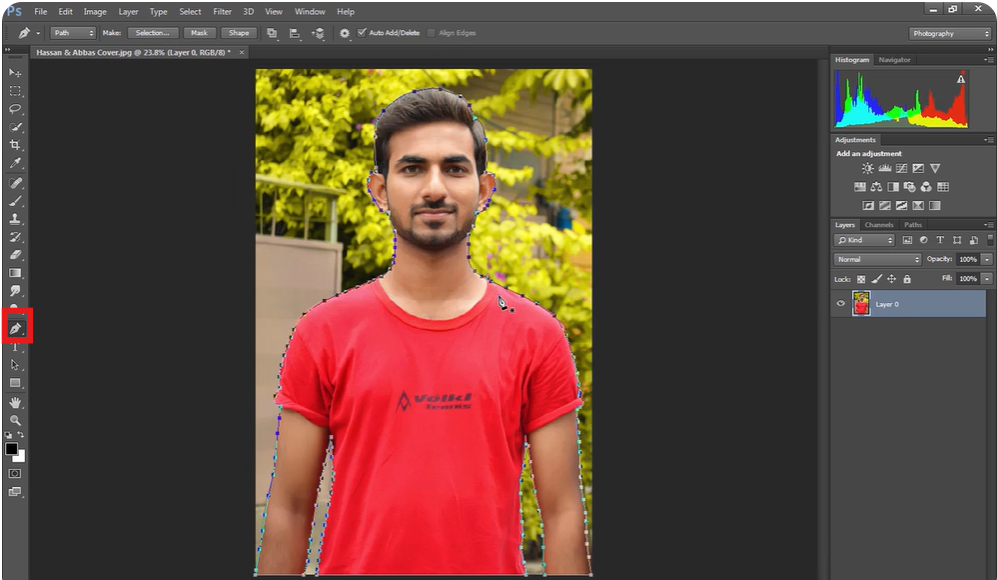997x580 pixels.
Task: Select the Rectangular Marquee tool
Action: 15,91
